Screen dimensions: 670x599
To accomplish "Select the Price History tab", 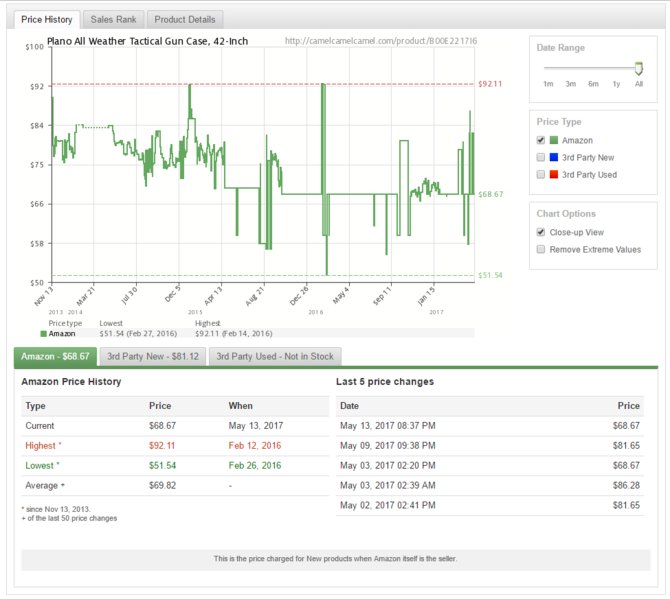I will coord(47,20).
